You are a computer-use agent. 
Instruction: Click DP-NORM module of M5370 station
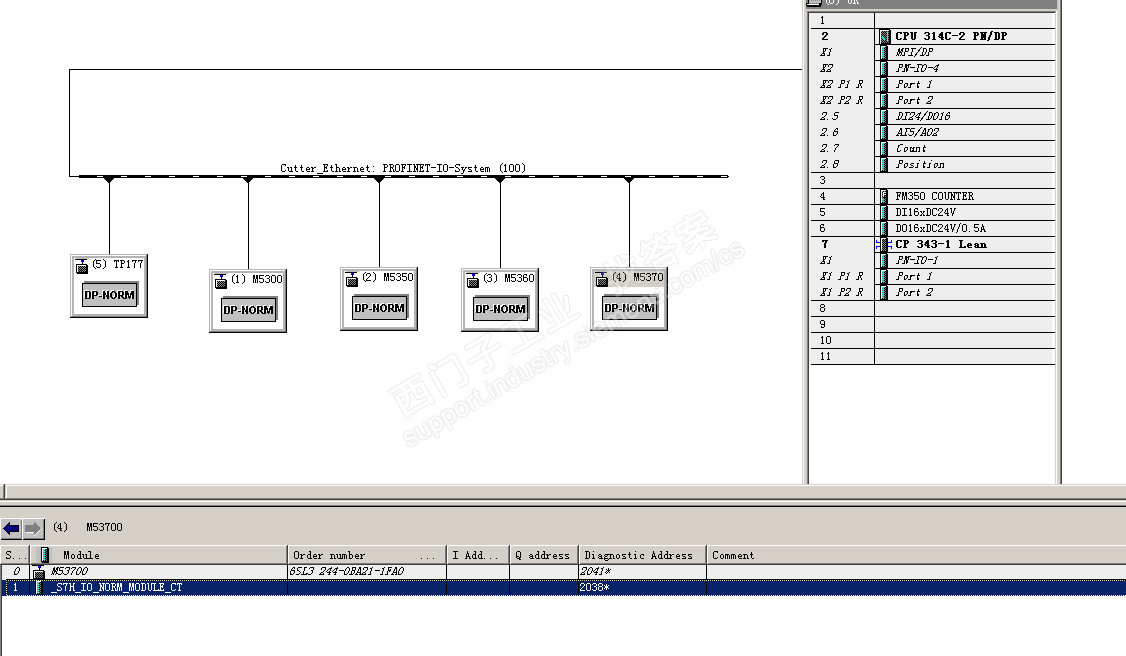click(x=629, y=308)
